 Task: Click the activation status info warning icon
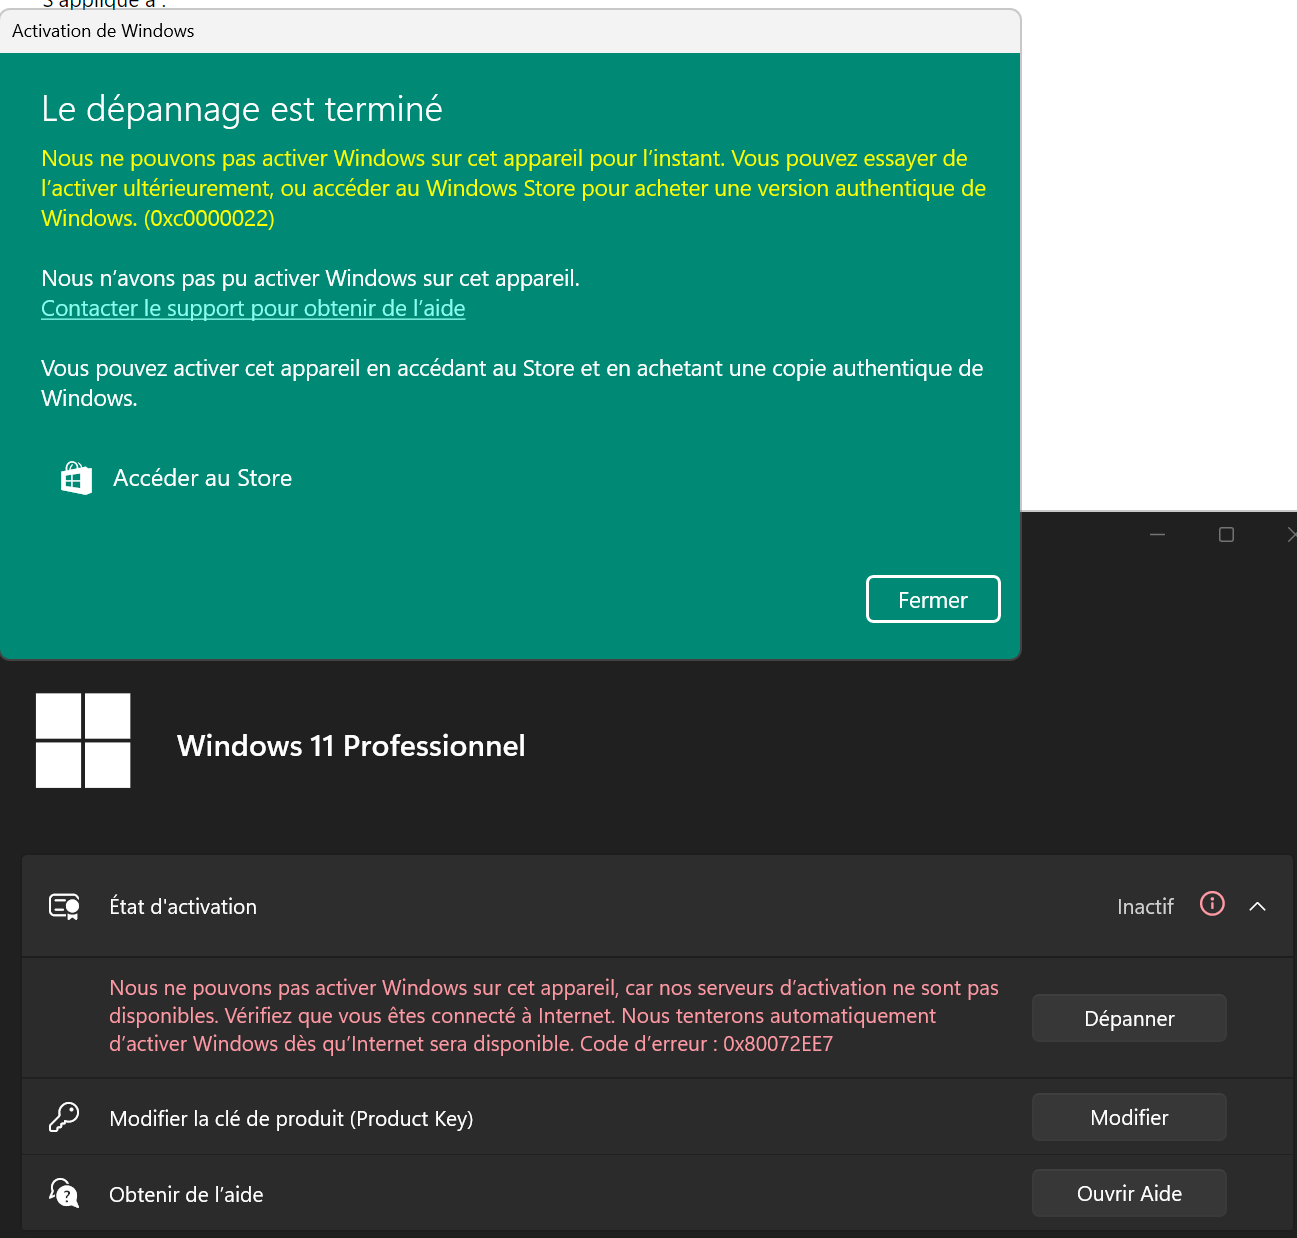[x=1212, y=904]
